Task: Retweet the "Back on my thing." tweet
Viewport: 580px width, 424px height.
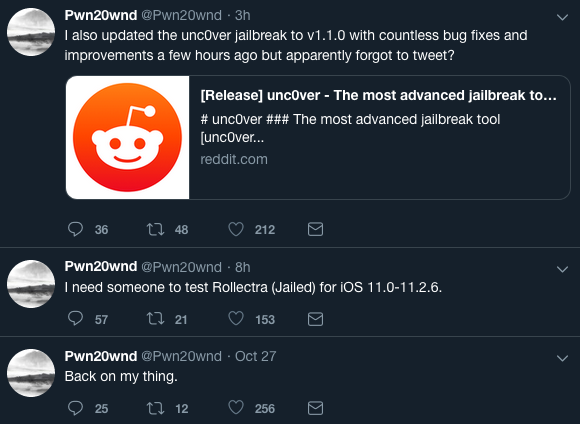Action: [155, 408]
